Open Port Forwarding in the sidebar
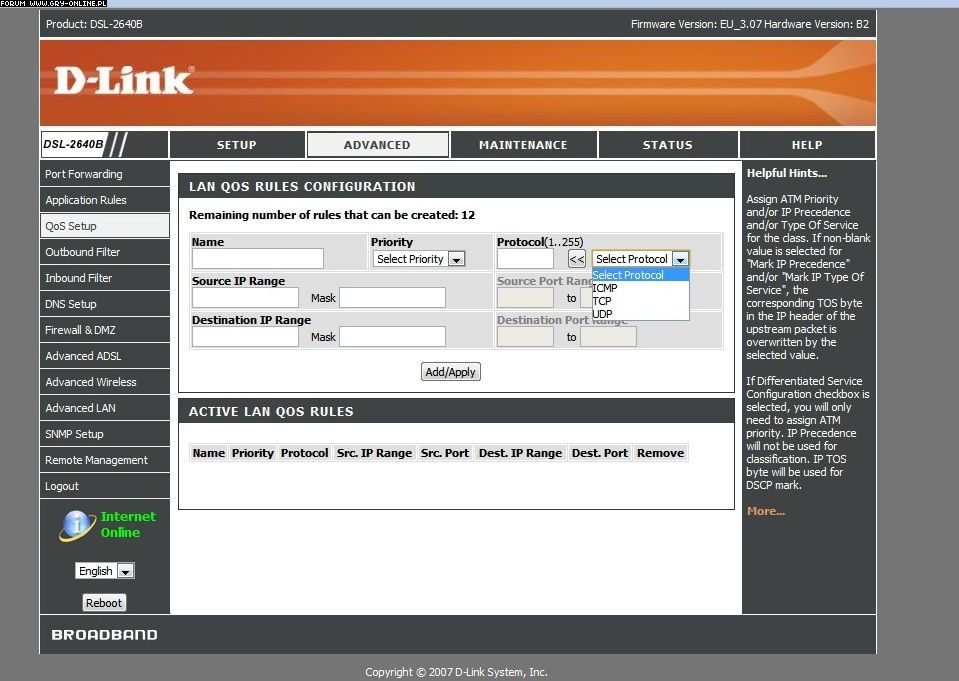Screen dimensions: 959x681 [x=105, y=174]
